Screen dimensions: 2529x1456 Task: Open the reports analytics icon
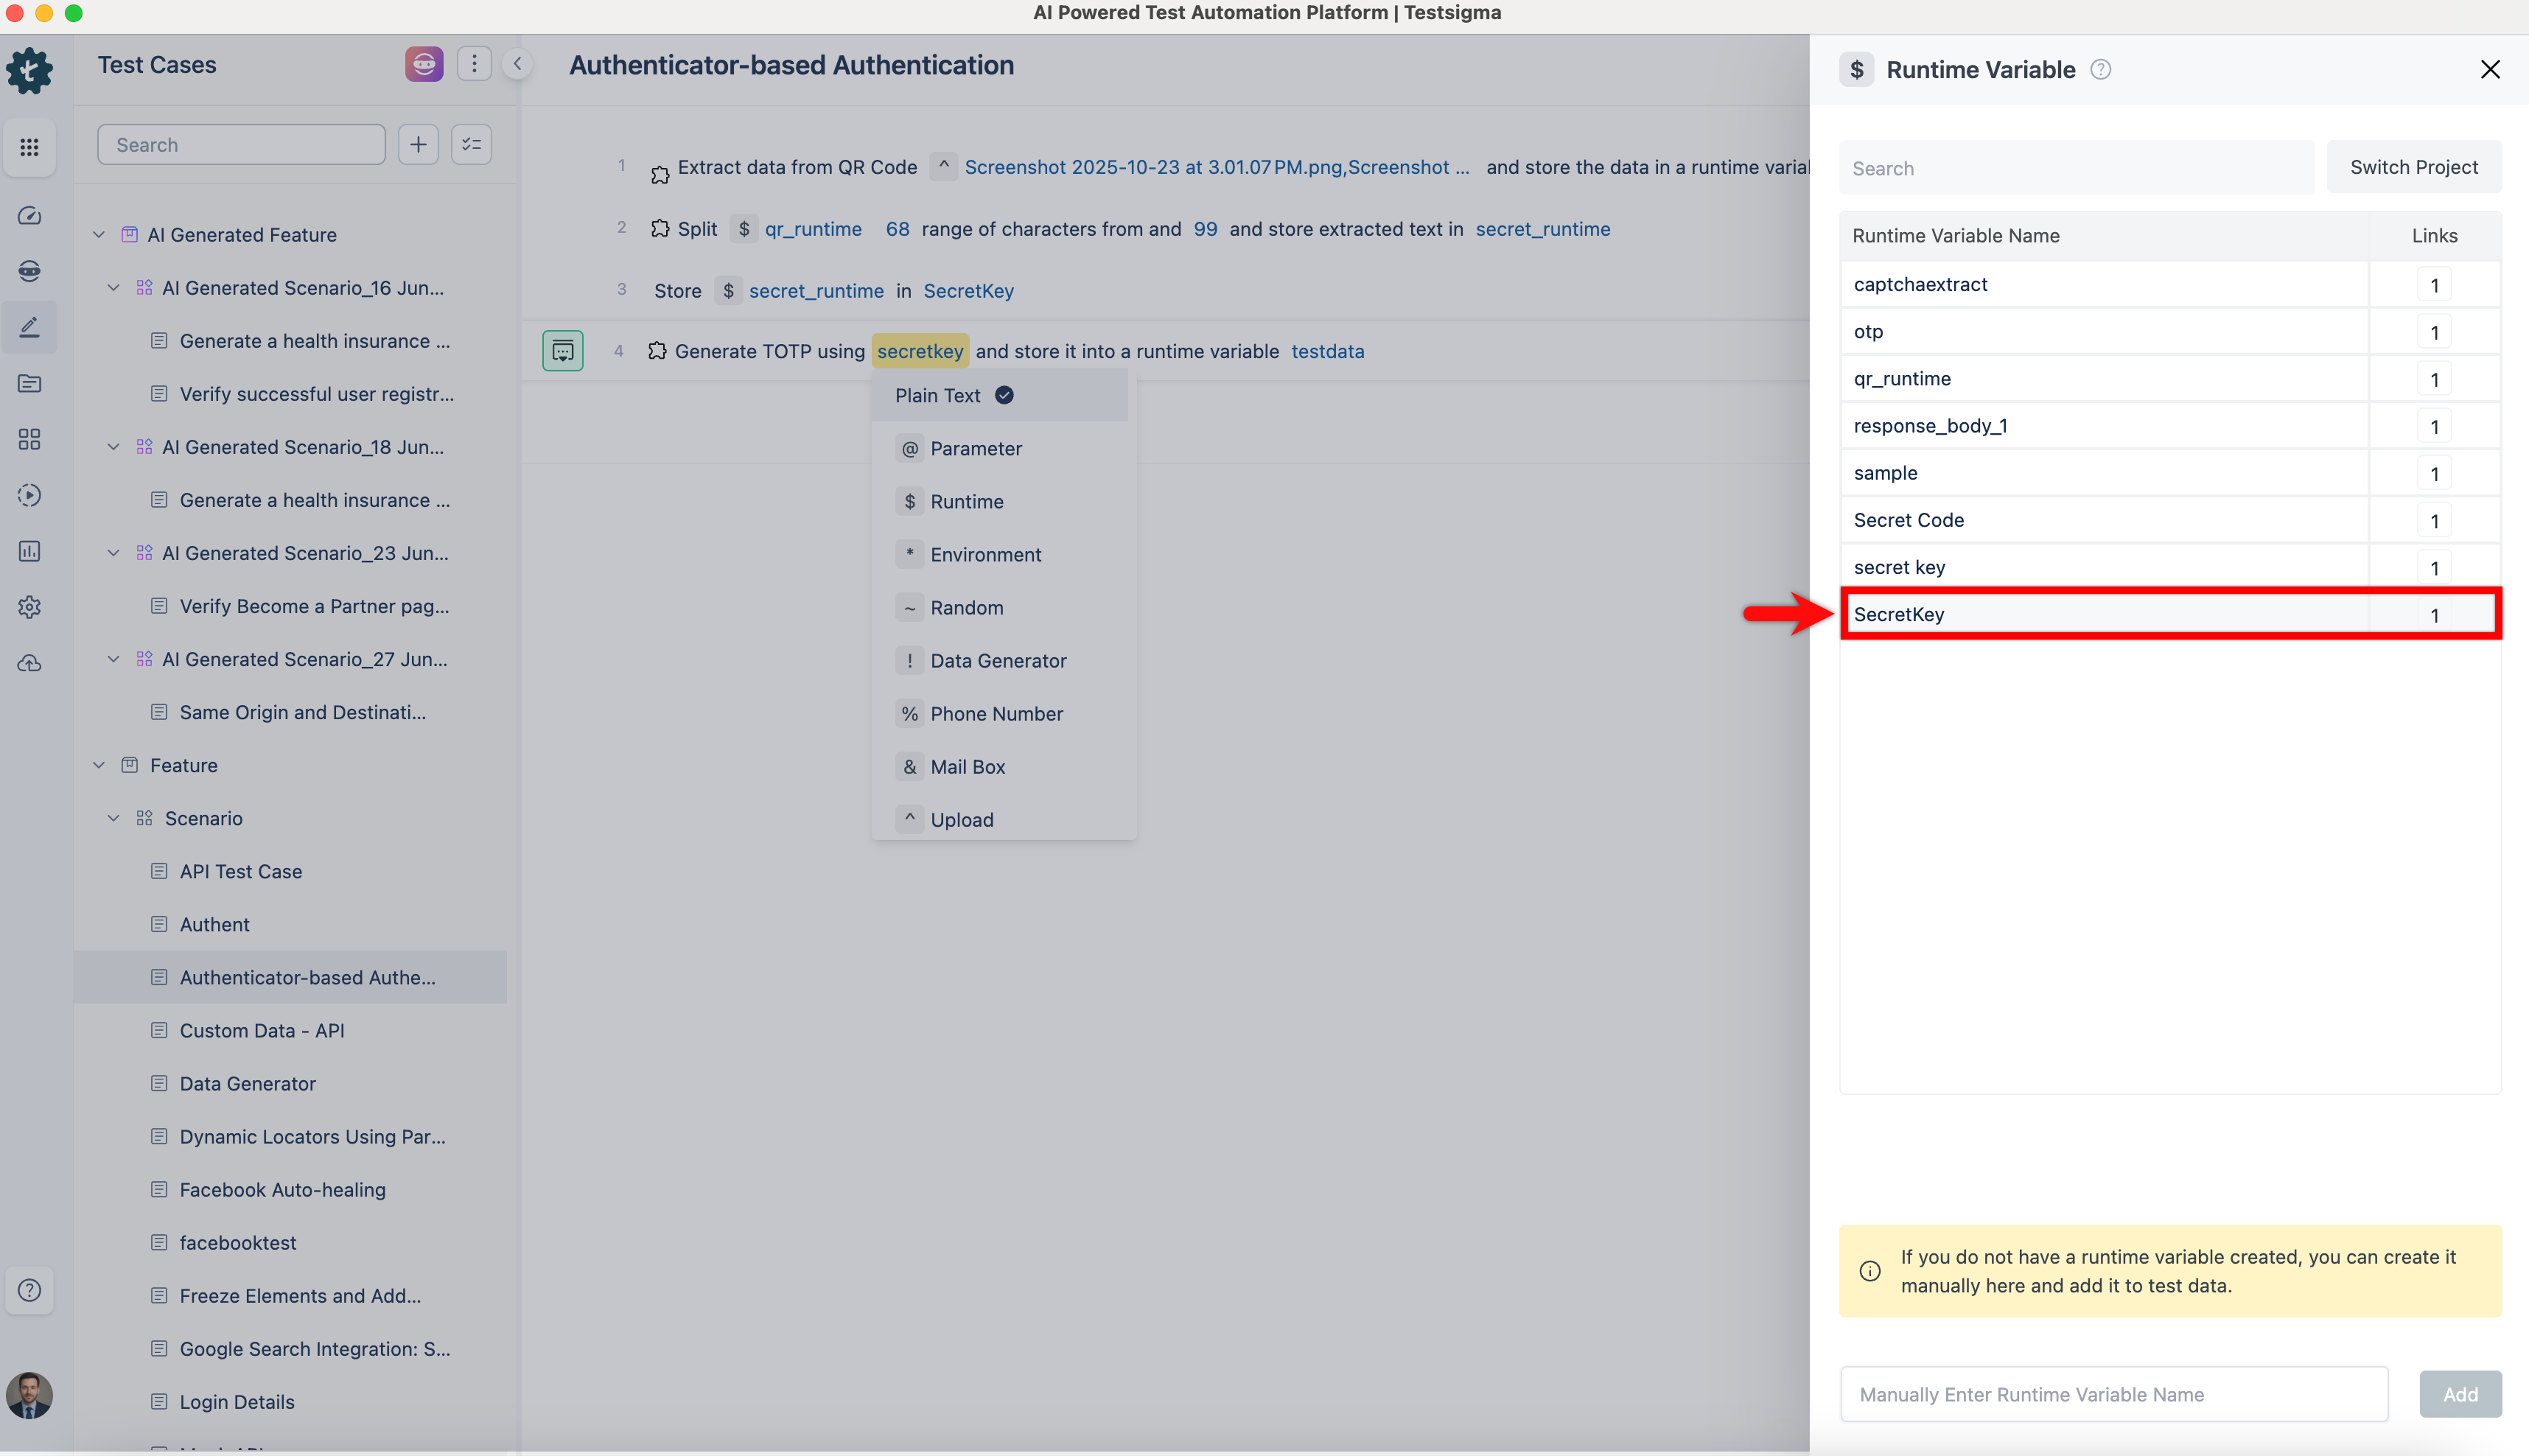[x=29, y=551]
